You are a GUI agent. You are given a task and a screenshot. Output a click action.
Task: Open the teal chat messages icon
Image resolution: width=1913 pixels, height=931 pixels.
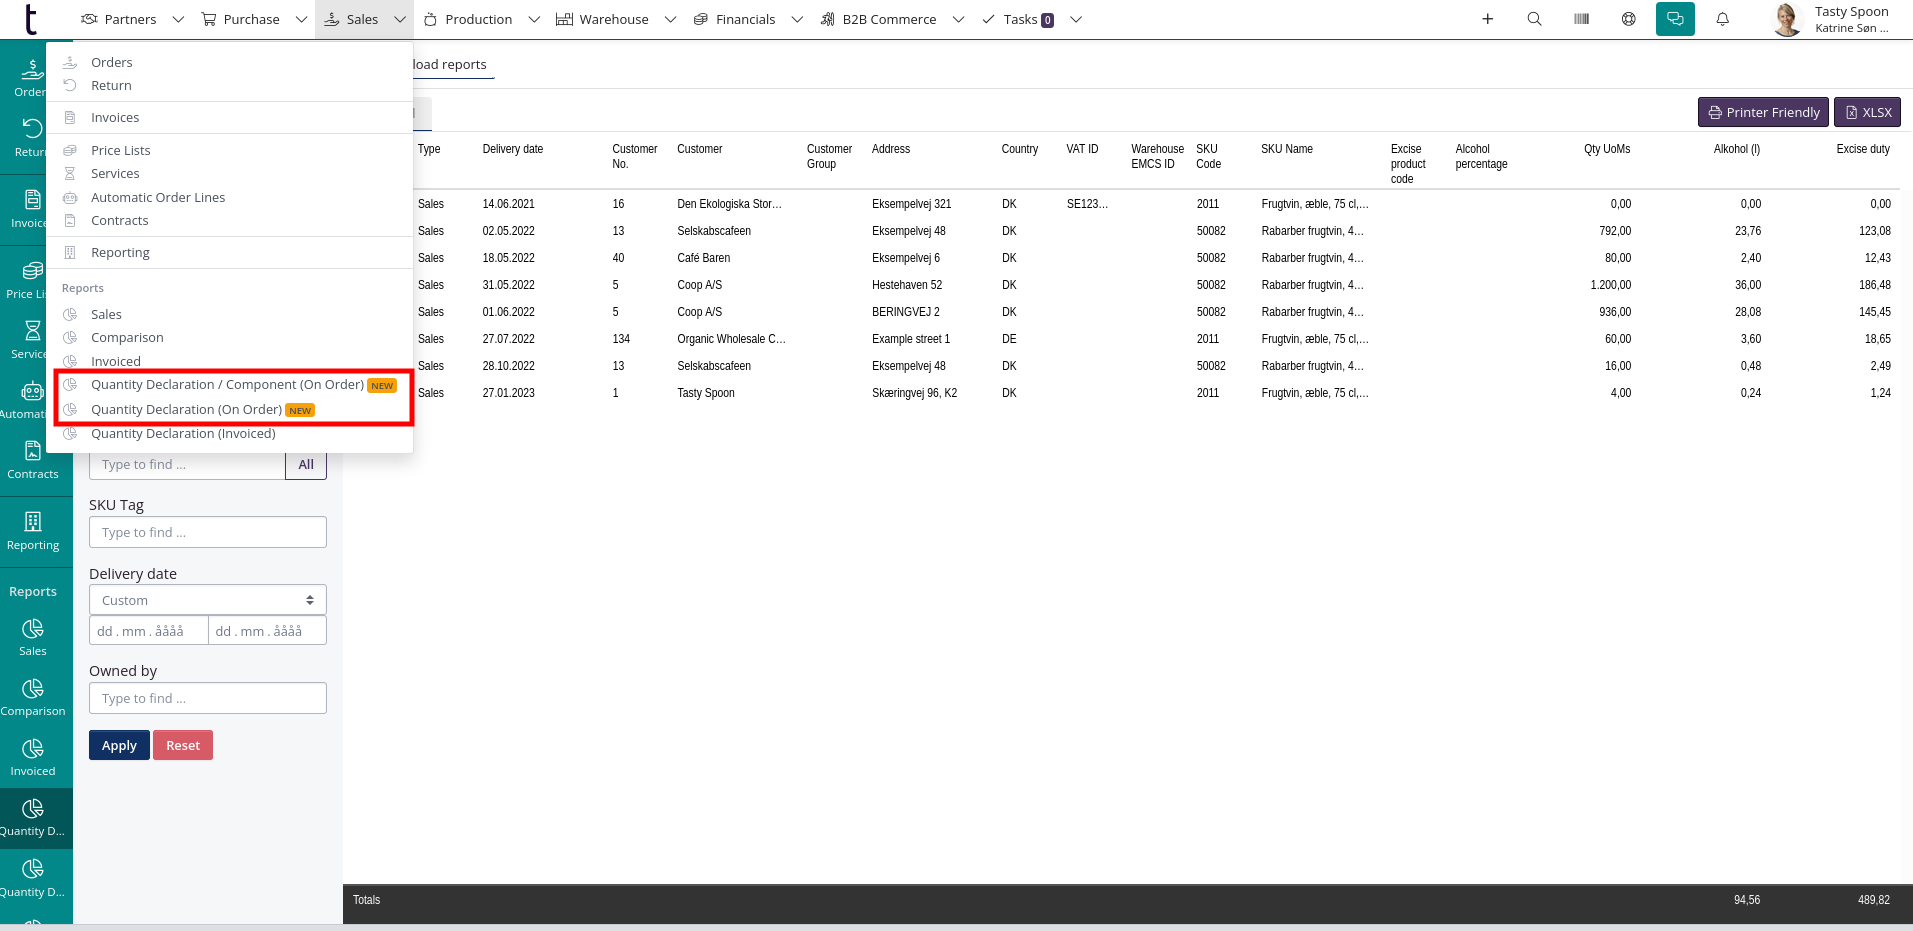click(x=1675, y=19)
